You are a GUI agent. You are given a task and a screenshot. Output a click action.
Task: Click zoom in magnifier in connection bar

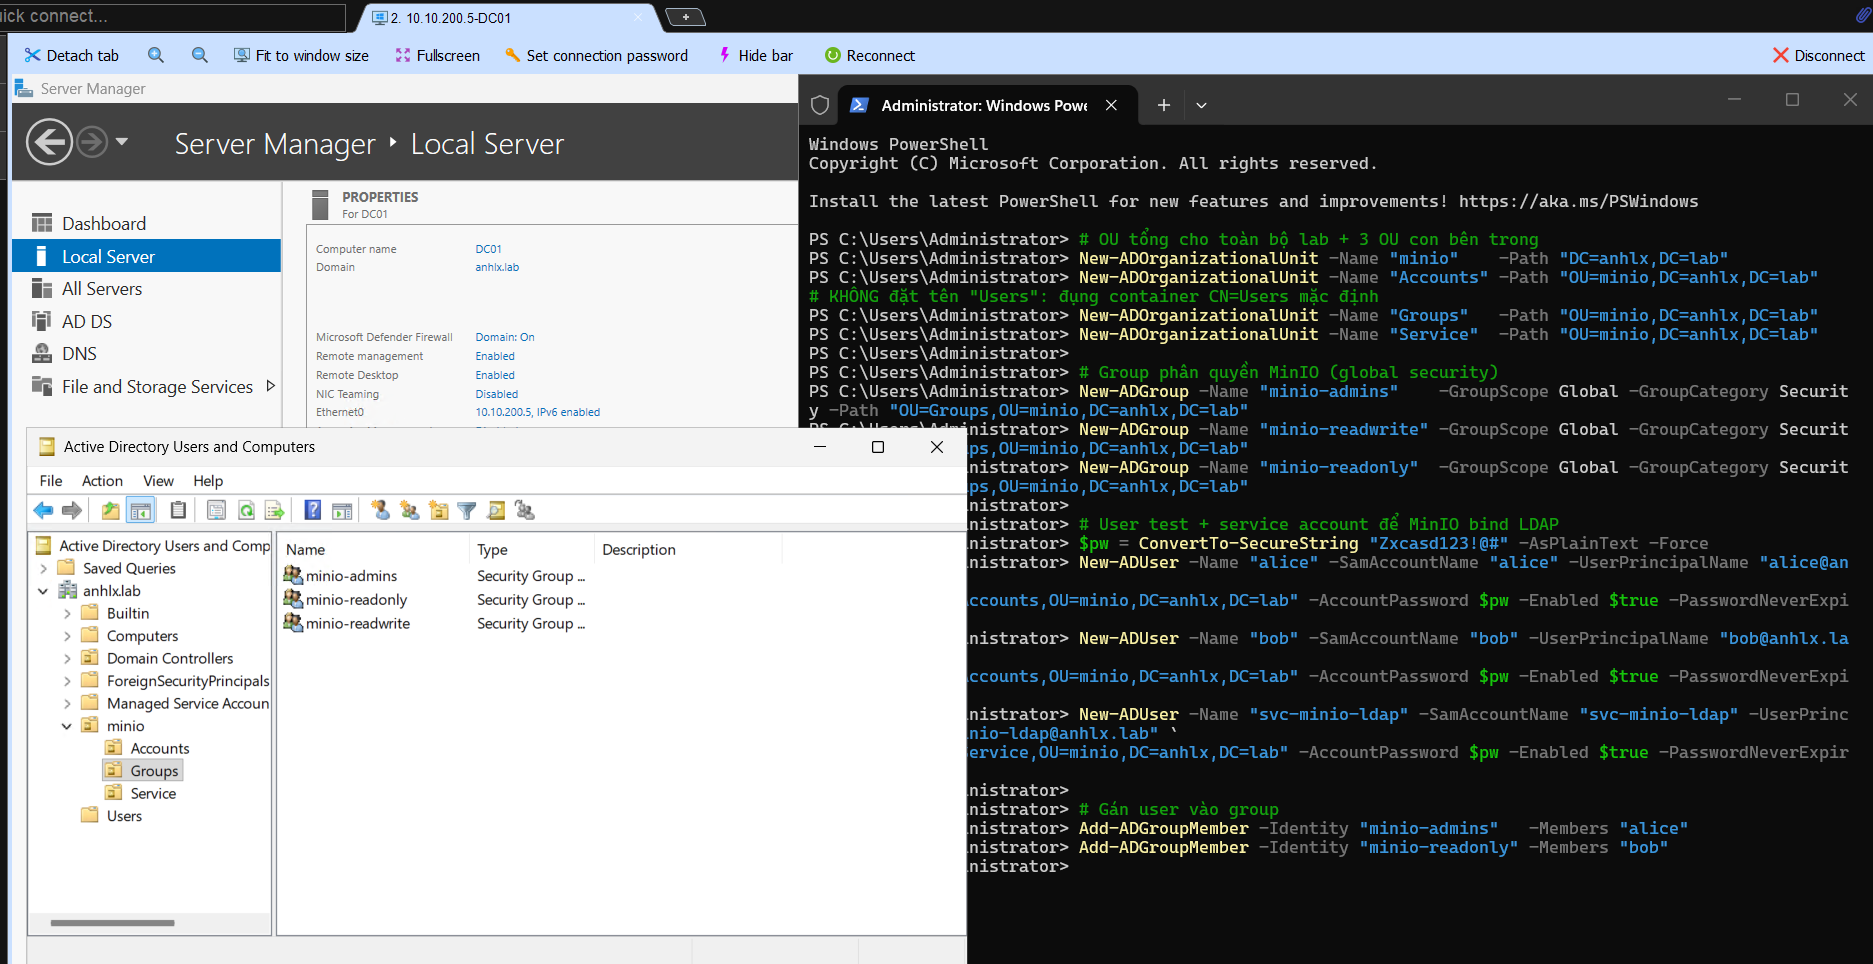156,55
